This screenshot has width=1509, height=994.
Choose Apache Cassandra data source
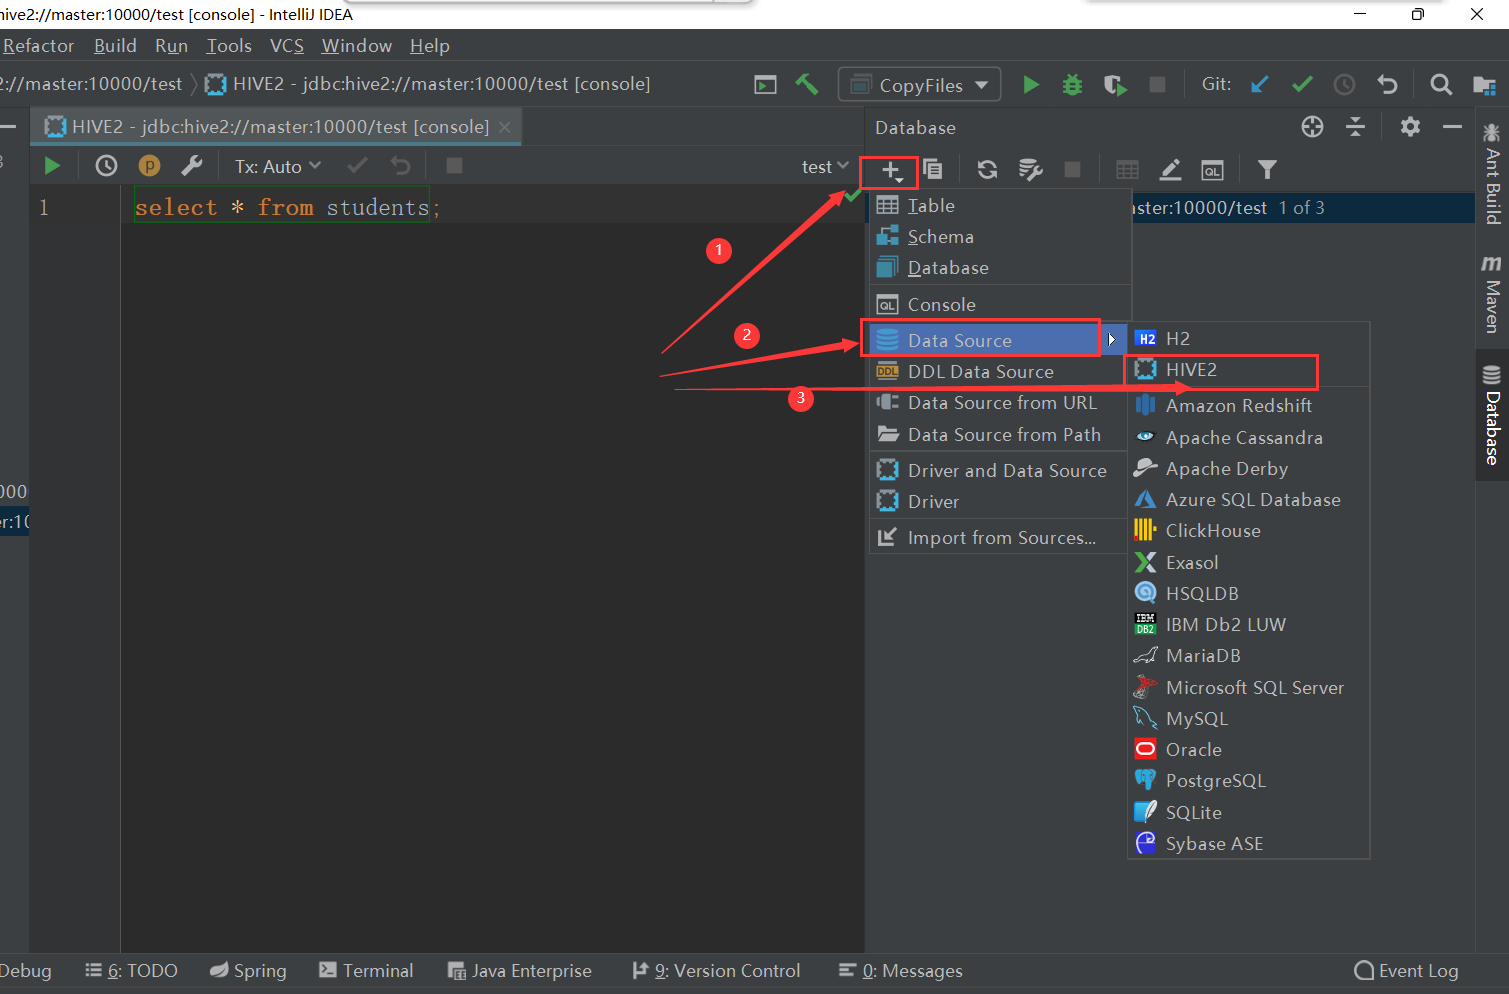(x=1248, y=437)
